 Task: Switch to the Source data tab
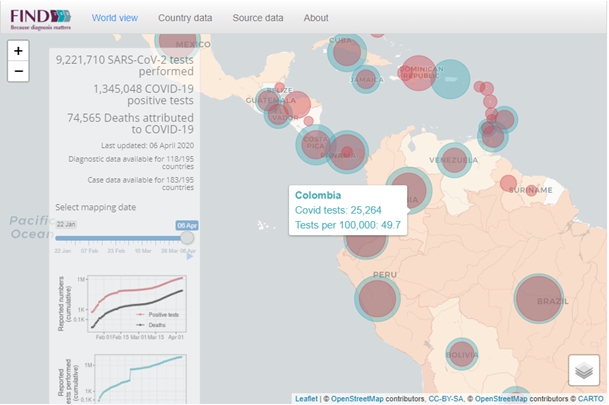(258, 18)
